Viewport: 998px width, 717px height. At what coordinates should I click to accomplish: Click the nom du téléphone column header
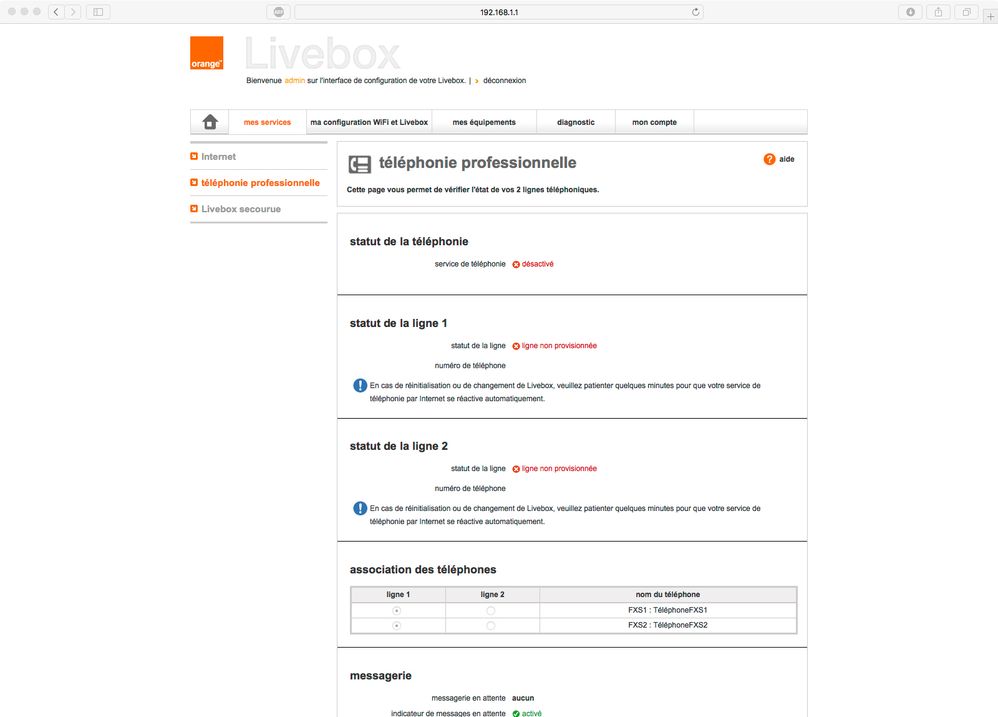pyautogui.click(x=668, y=594)
